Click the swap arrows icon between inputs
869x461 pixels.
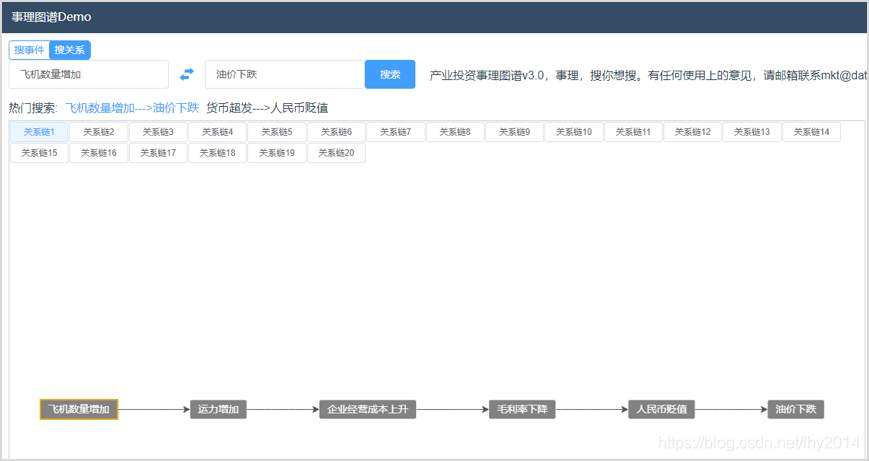(x=187, y=74)
